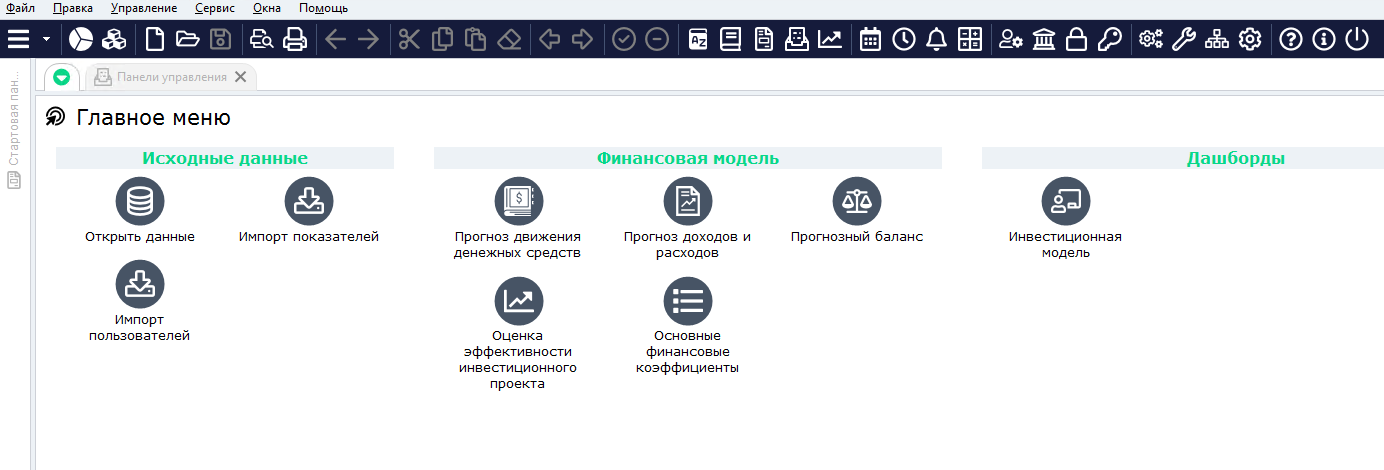This screenshot has width=1384, height=470.
Task: Expand the dropdown arrow beside the hamburger menu
Action: [46, 40]
